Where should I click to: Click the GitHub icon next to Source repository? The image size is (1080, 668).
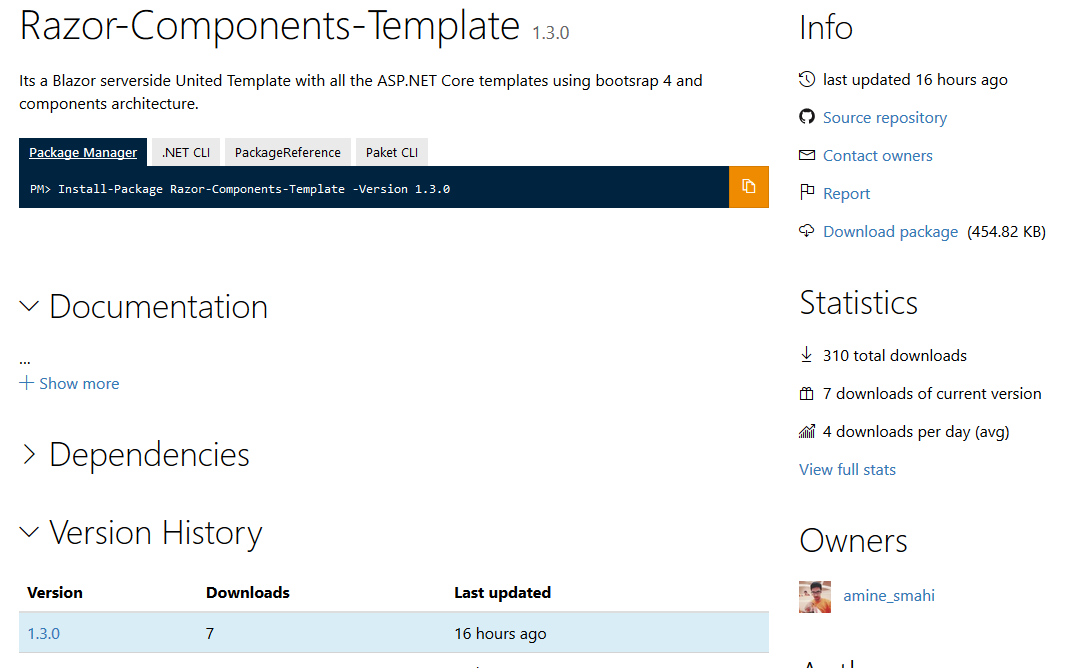tap(807, 117)
